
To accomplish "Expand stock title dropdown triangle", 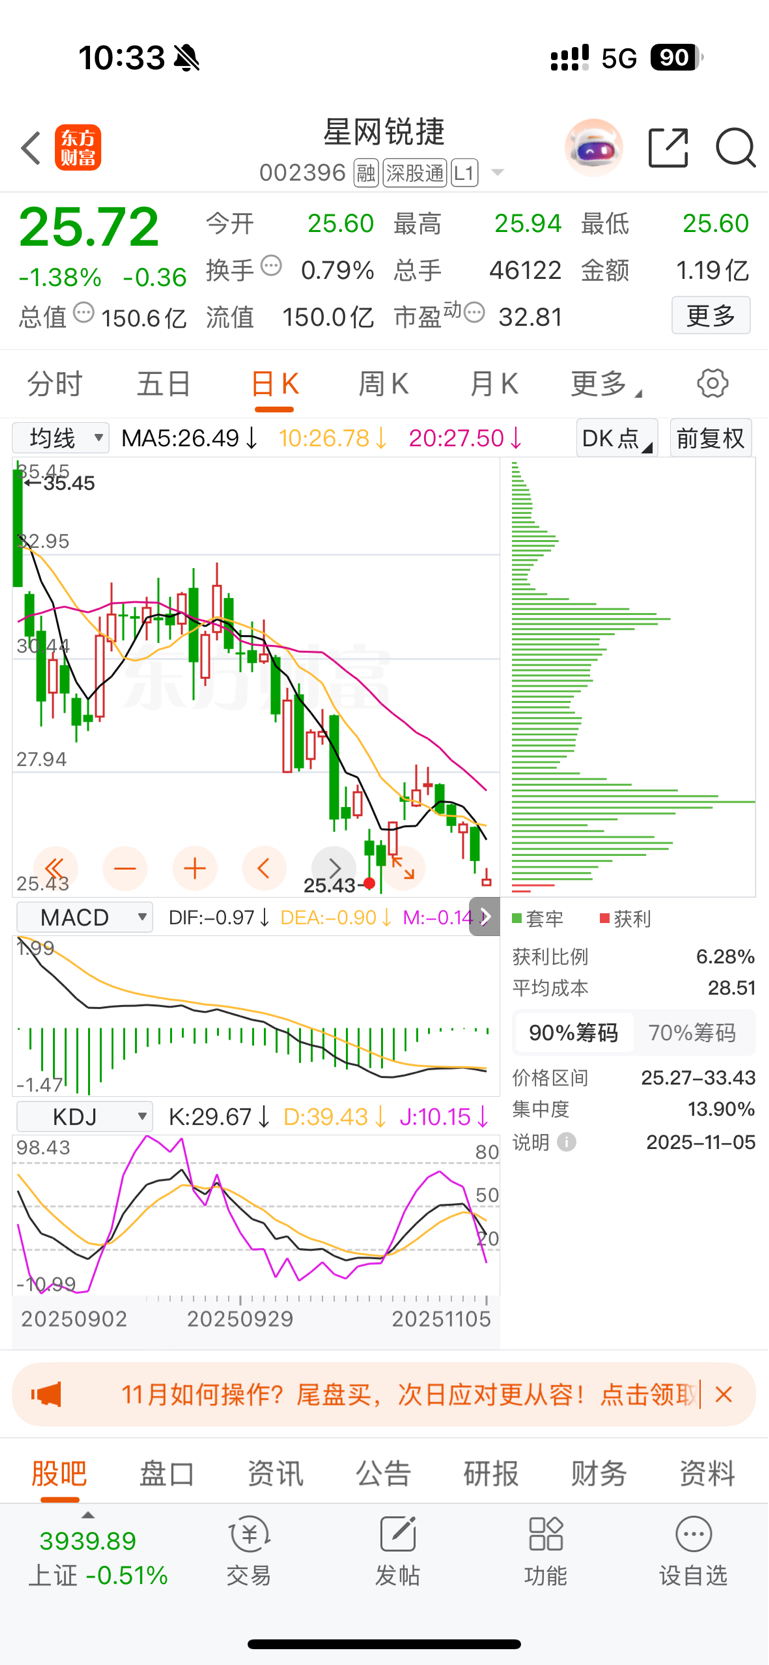I will pyautogui.click(x=497, y=174).
